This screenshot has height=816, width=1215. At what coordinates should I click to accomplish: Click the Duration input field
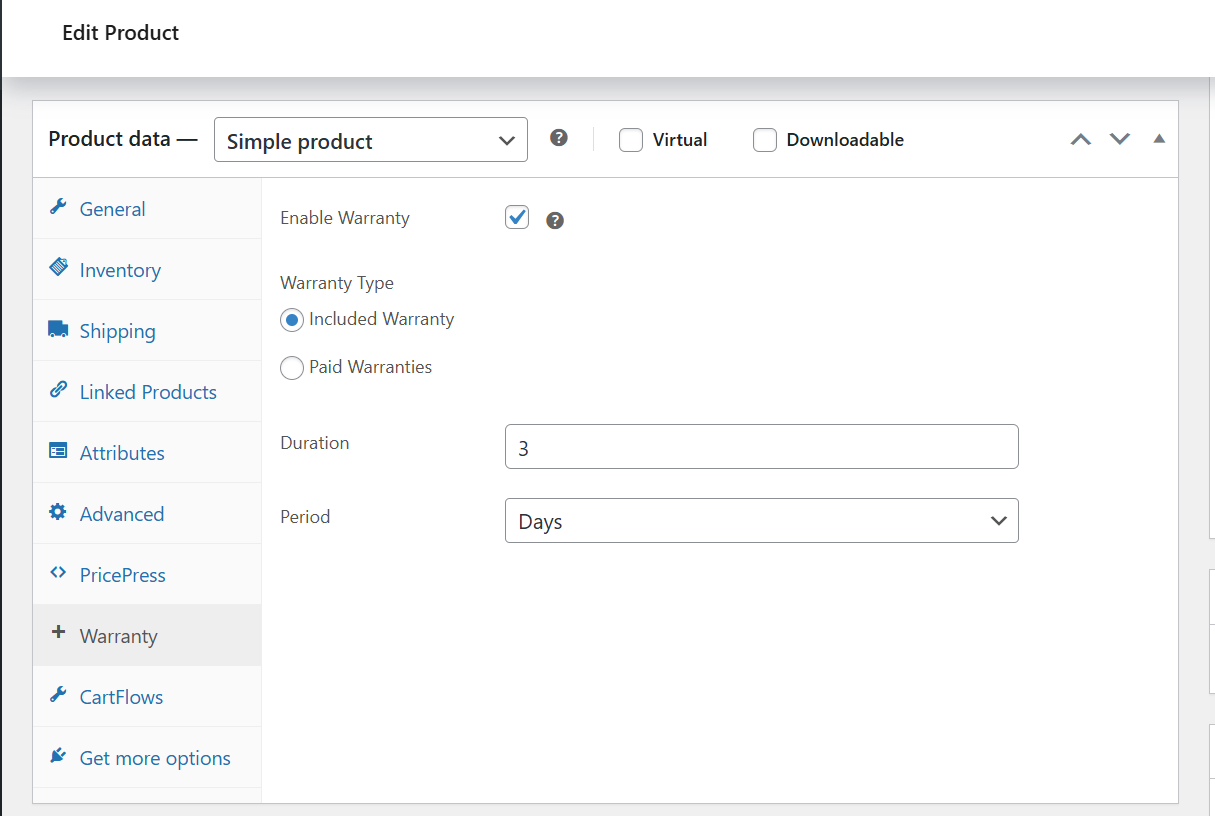pyautogui.click(x=761, y=447)
